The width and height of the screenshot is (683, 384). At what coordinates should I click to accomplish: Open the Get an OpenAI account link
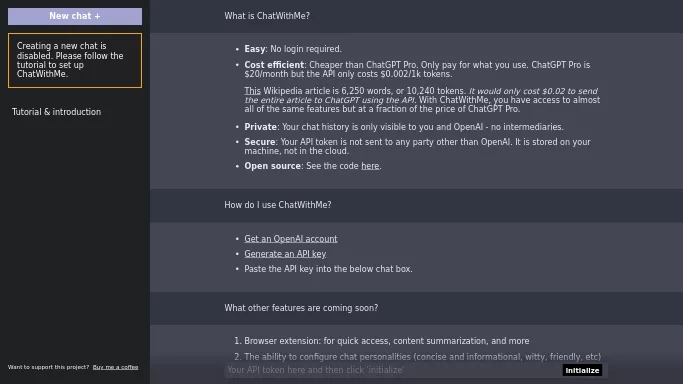tap(291, 239)
